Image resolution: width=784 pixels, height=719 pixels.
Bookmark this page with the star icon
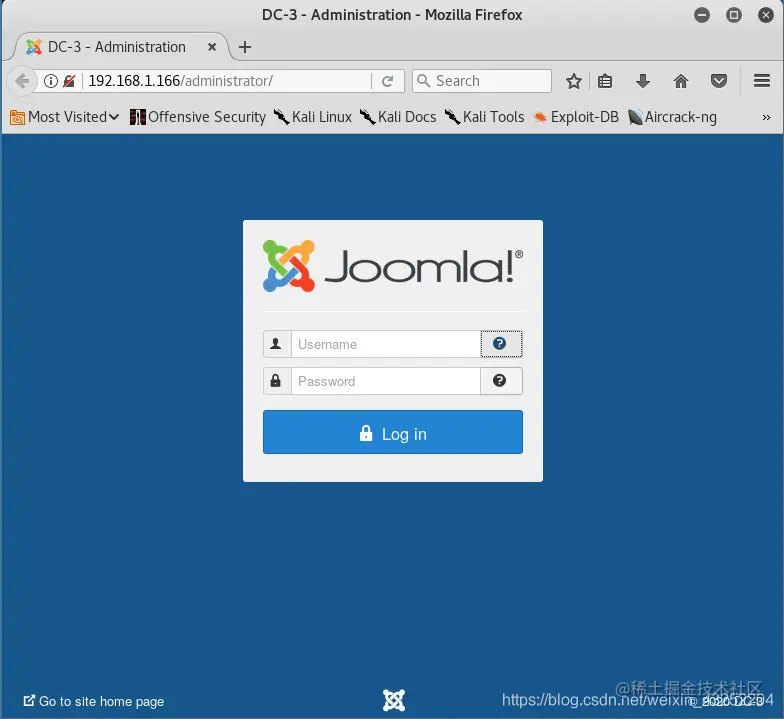[x=574, y=81]
